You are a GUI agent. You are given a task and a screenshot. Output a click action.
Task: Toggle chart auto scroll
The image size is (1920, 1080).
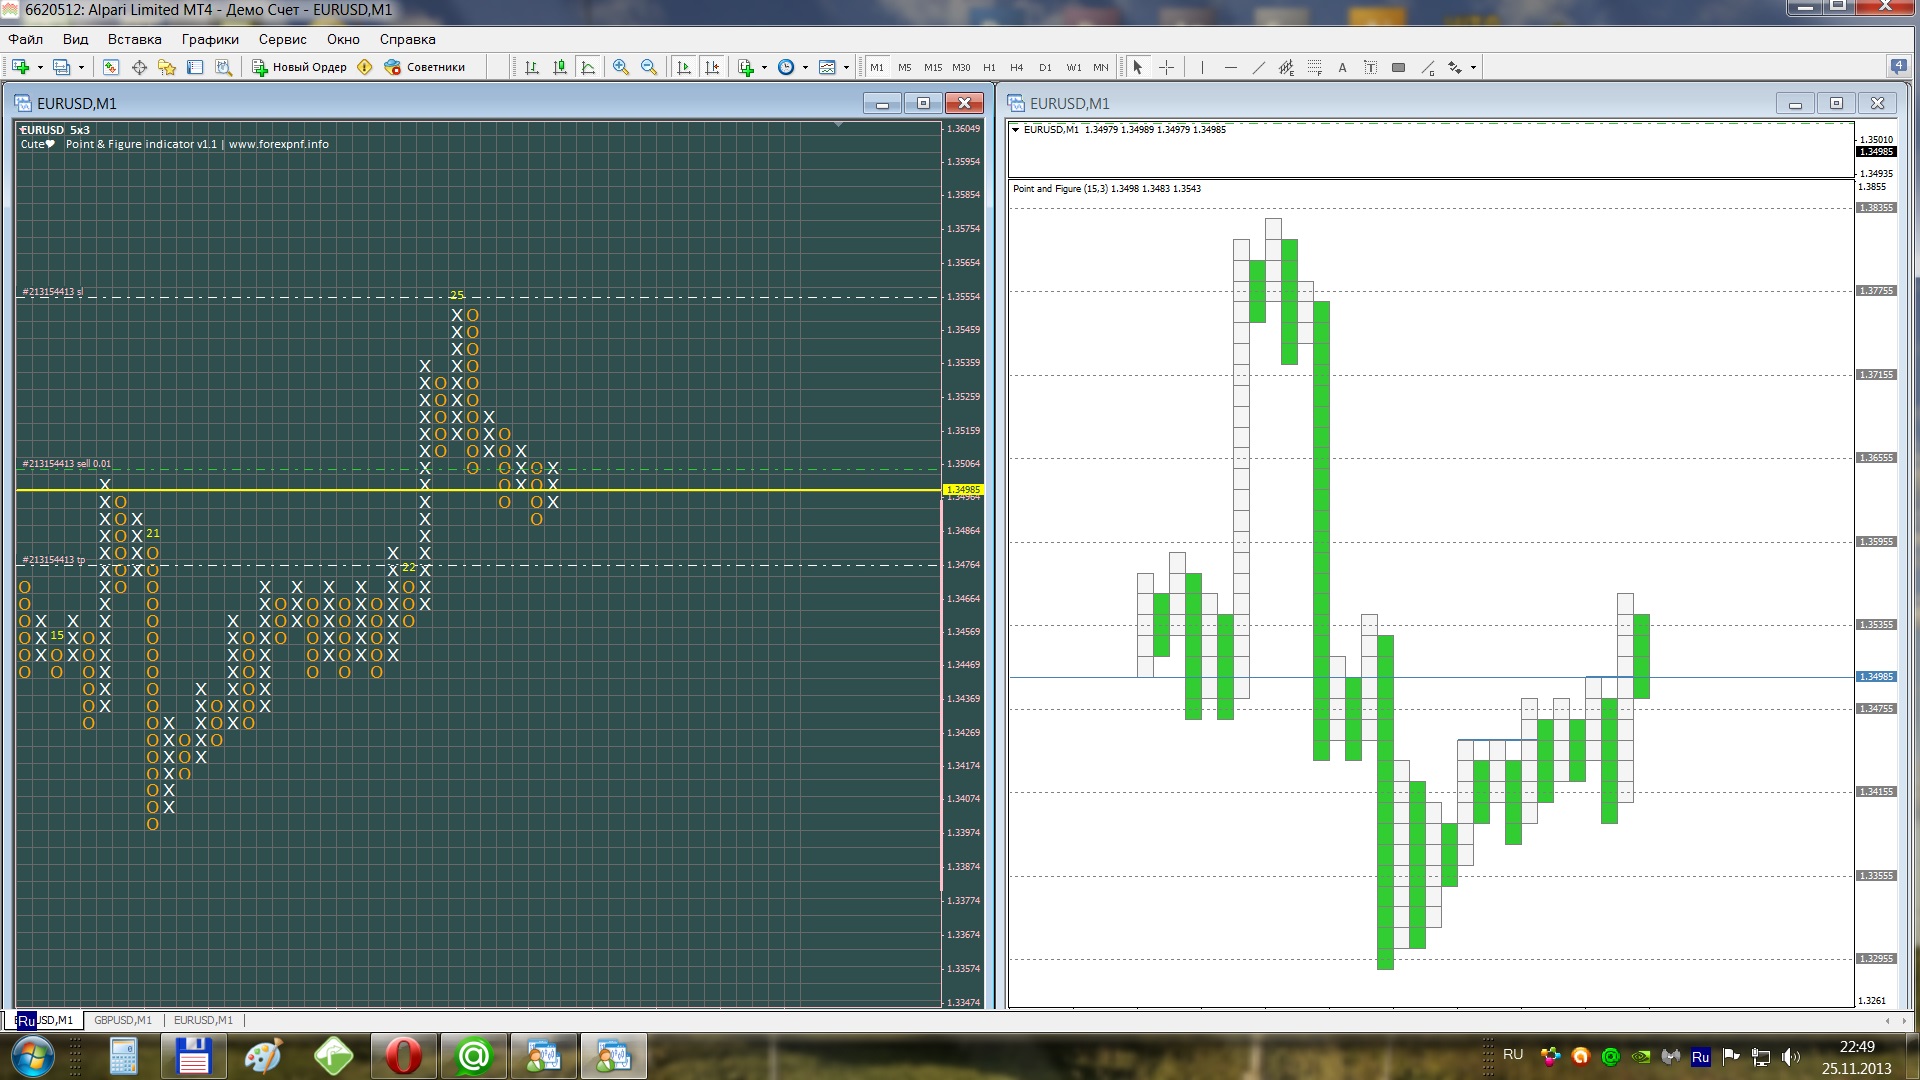coord(684,67)
